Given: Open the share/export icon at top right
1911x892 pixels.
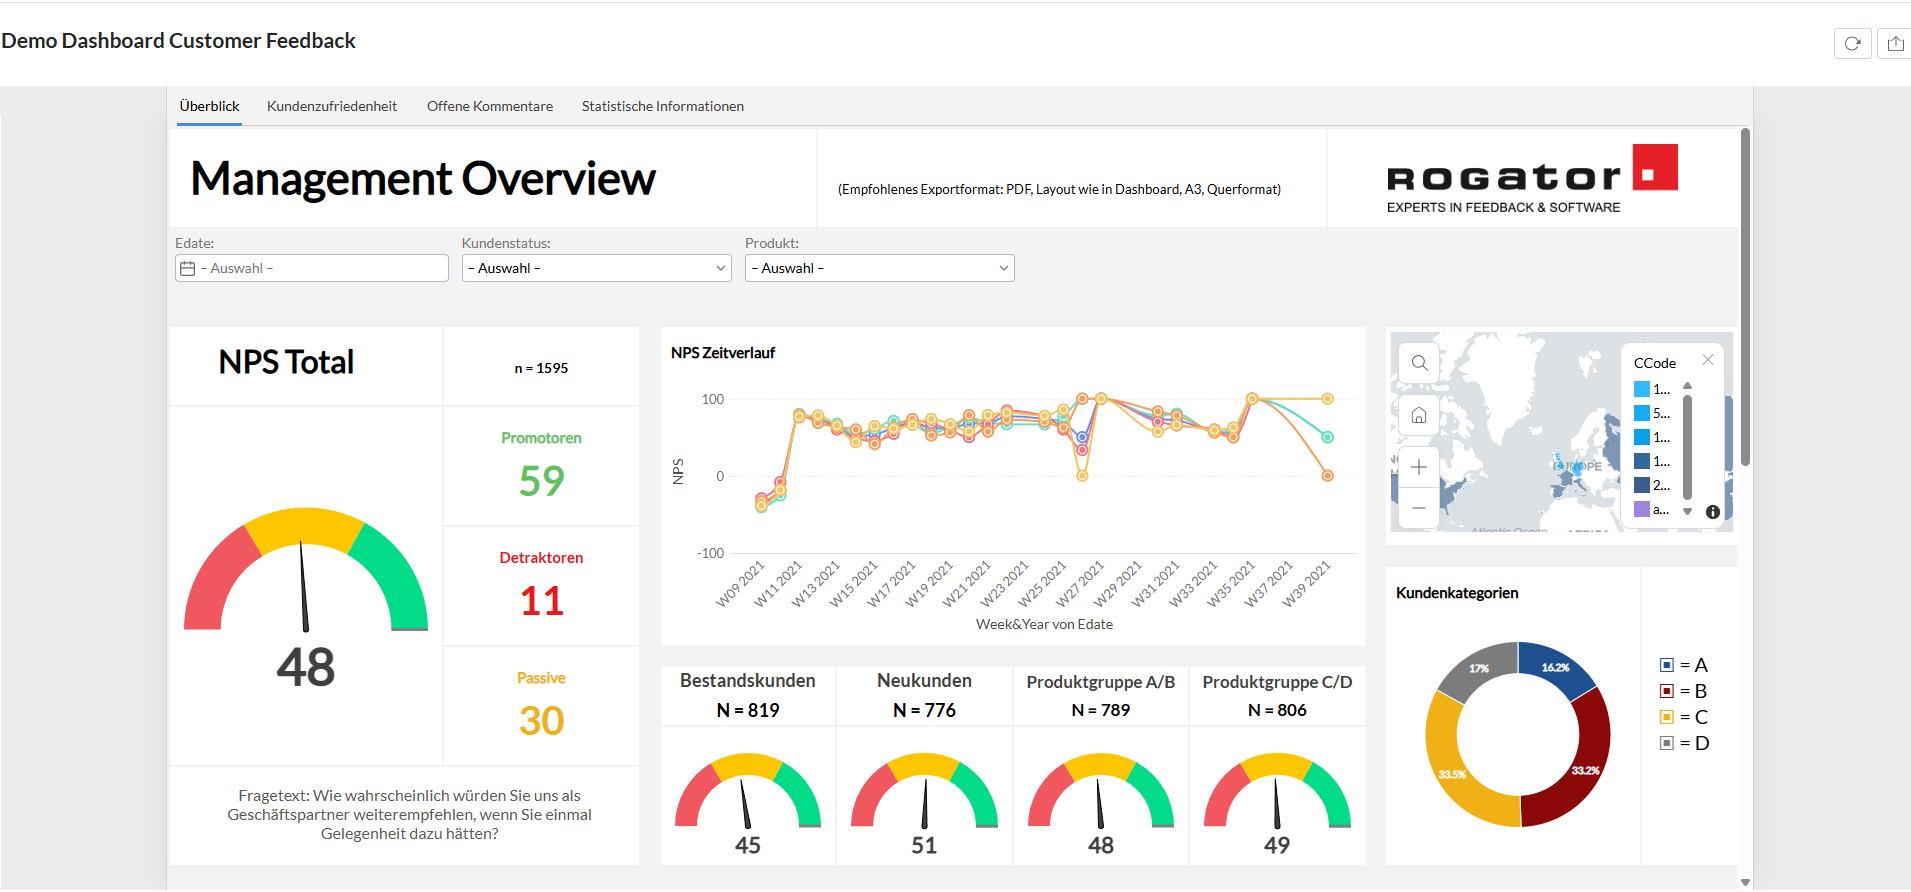Looking at the screenshot, I should coord(1895,43).
